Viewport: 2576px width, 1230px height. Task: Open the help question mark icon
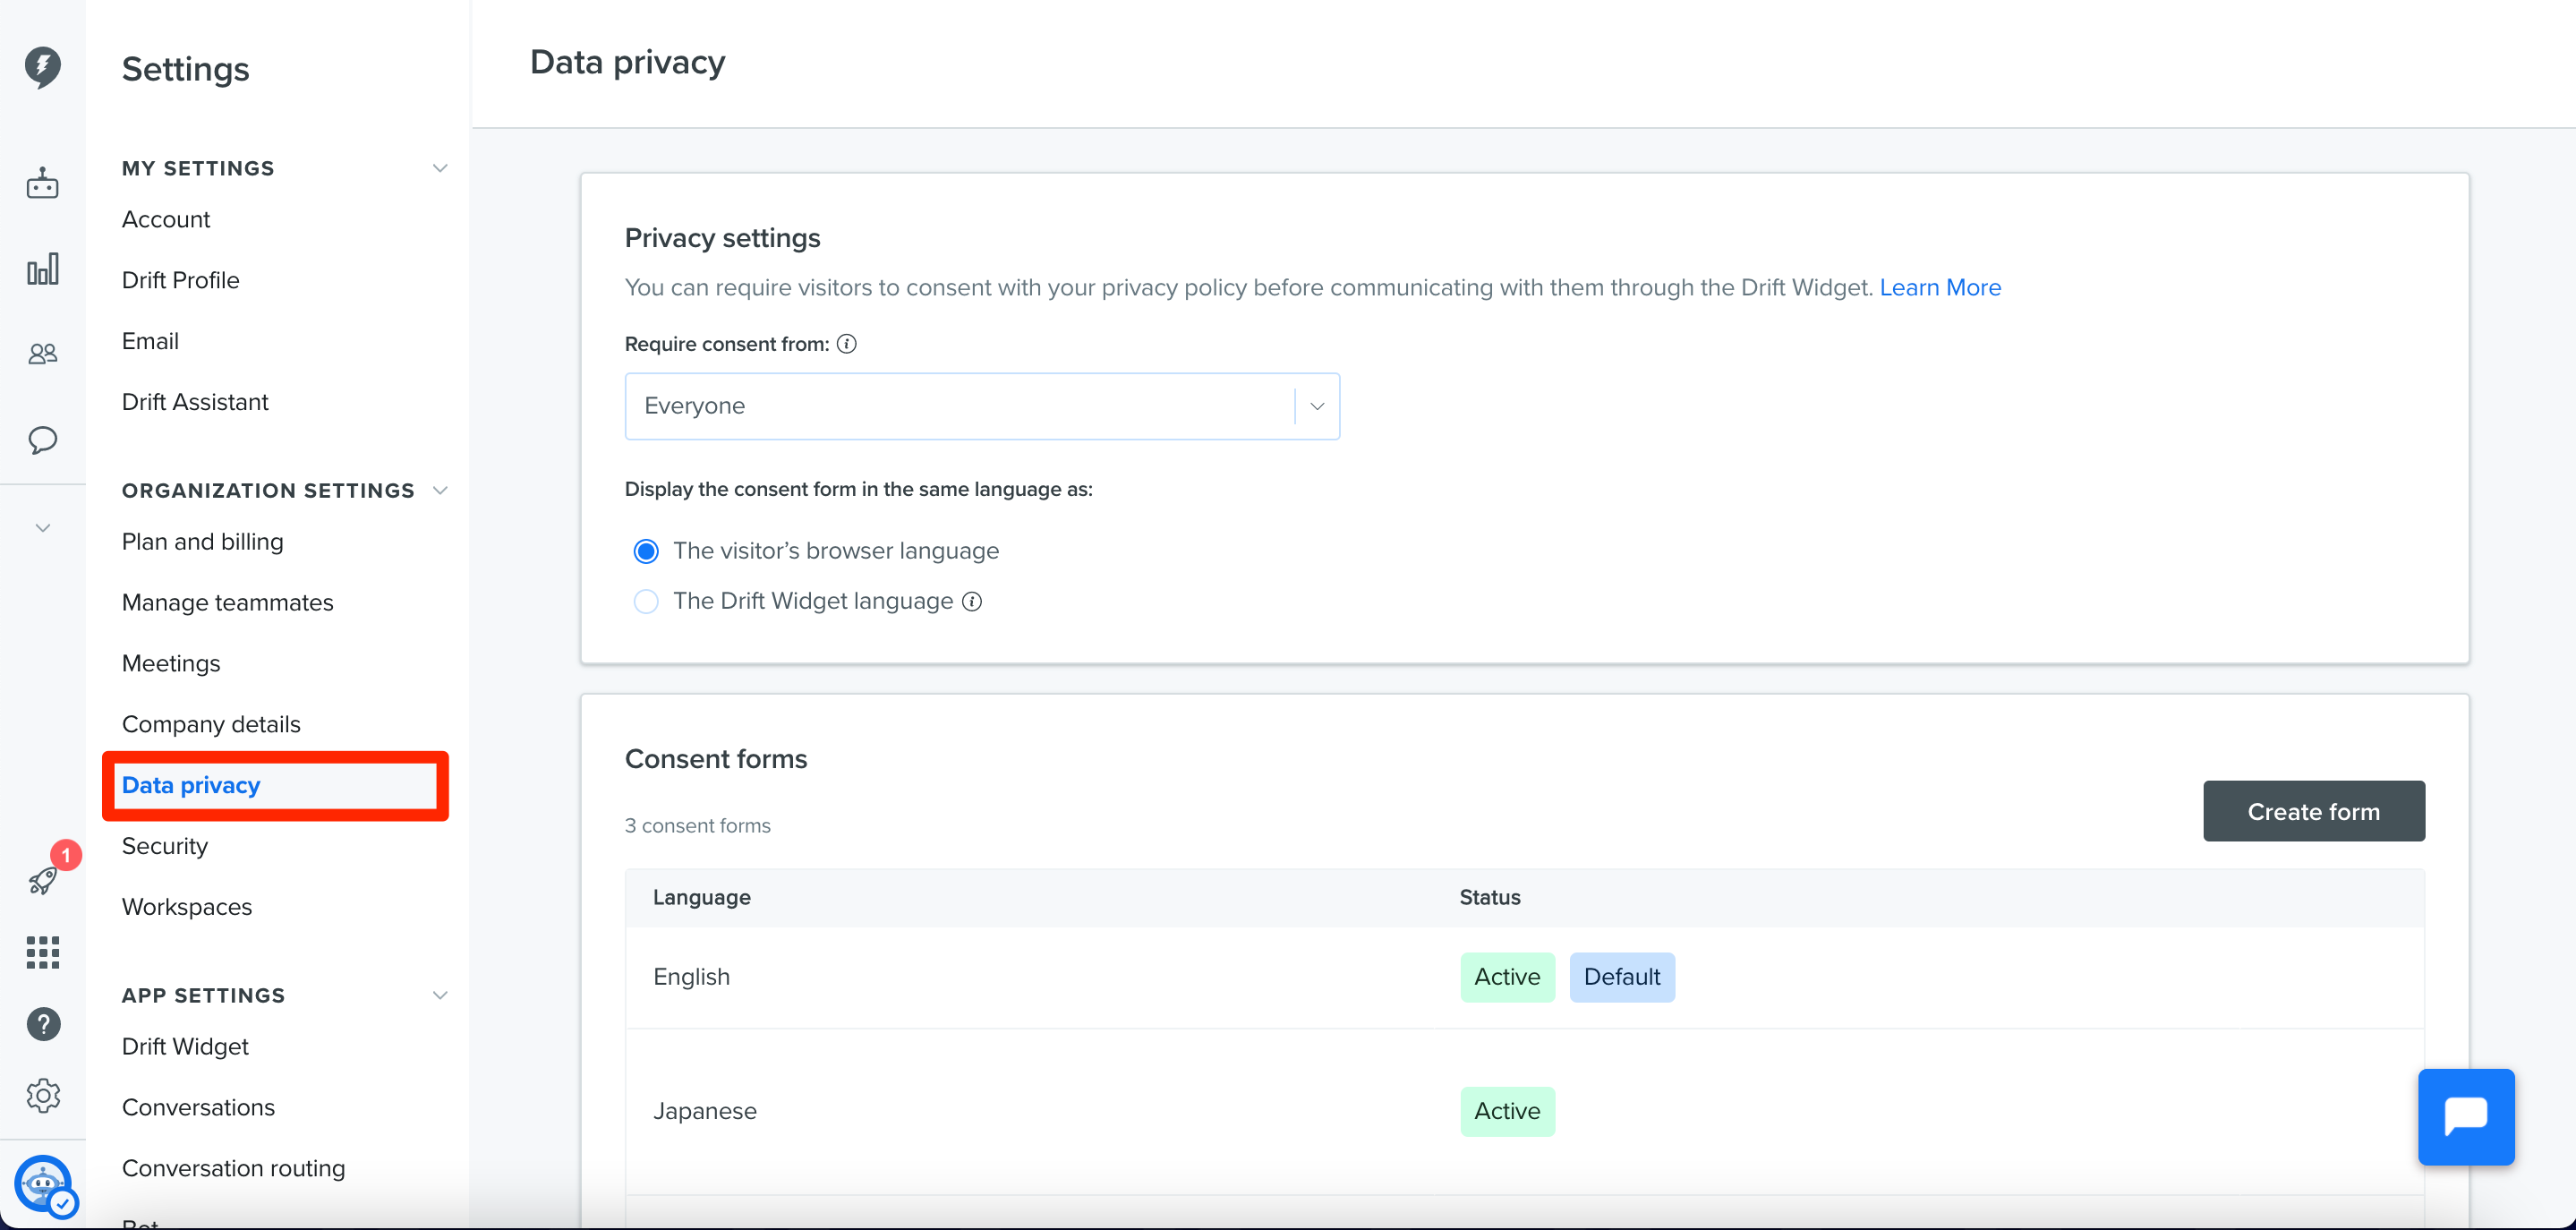[42, 1024]
